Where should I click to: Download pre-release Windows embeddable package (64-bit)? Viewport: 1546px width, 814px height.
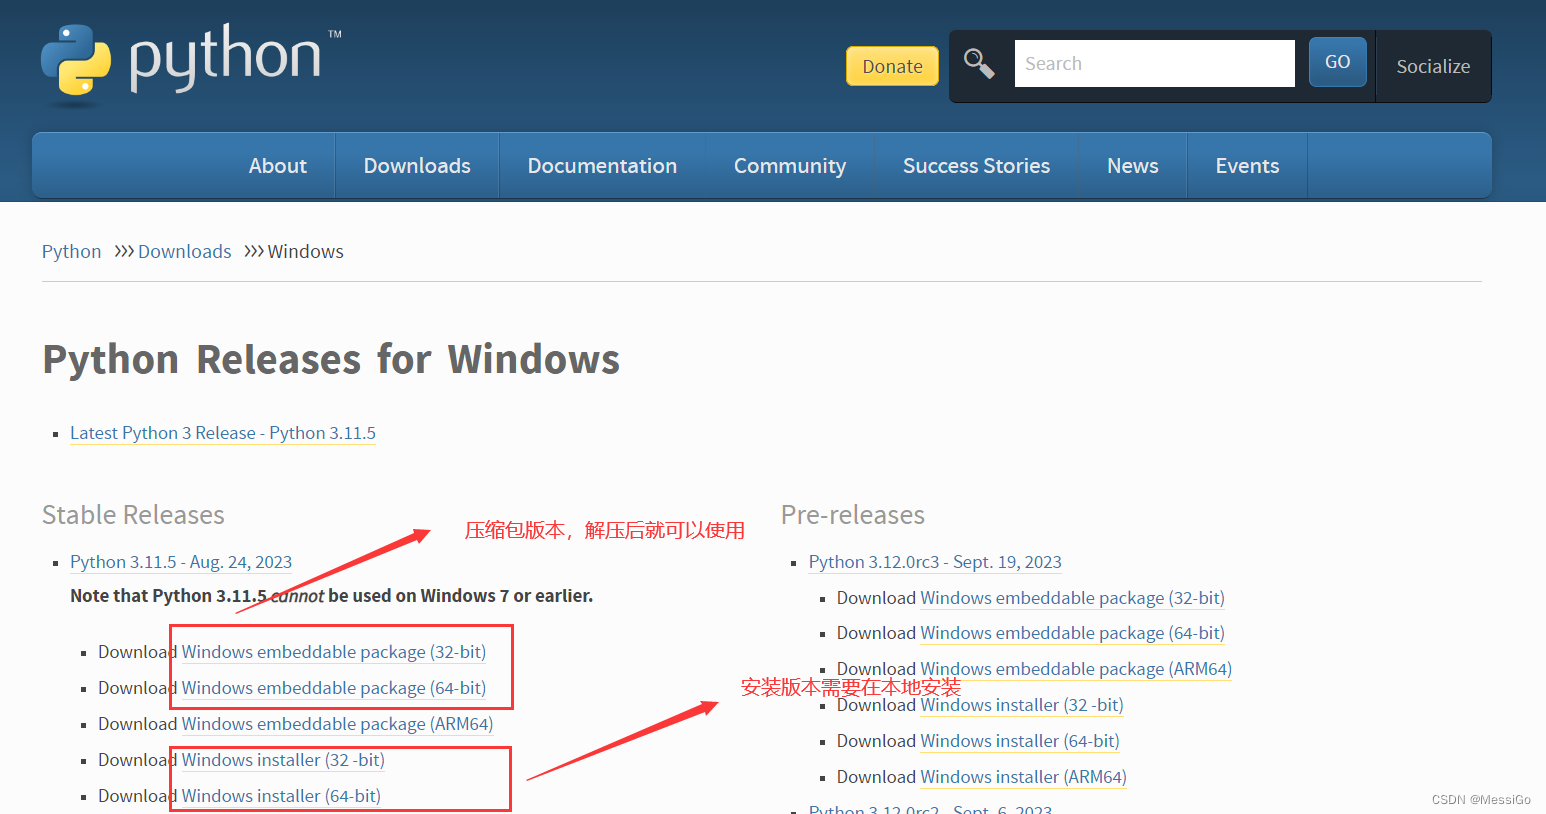coord(1072,633)
